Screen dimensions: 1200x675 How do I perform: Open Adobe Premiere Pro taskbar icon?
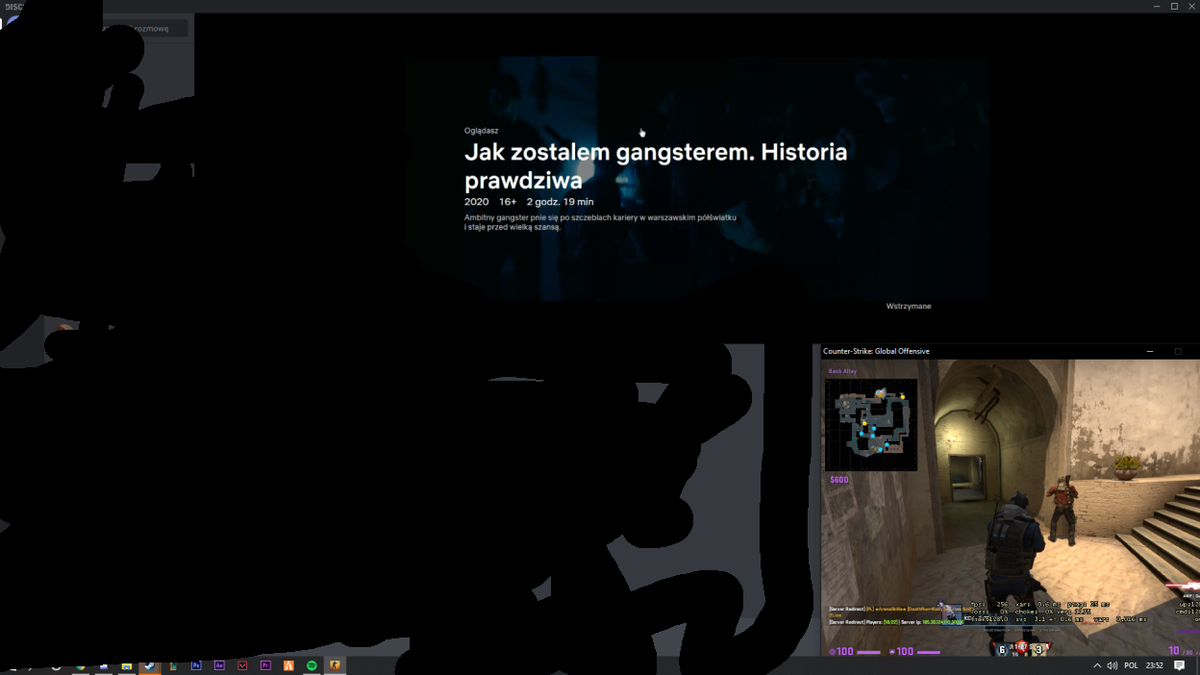point(265,665)
